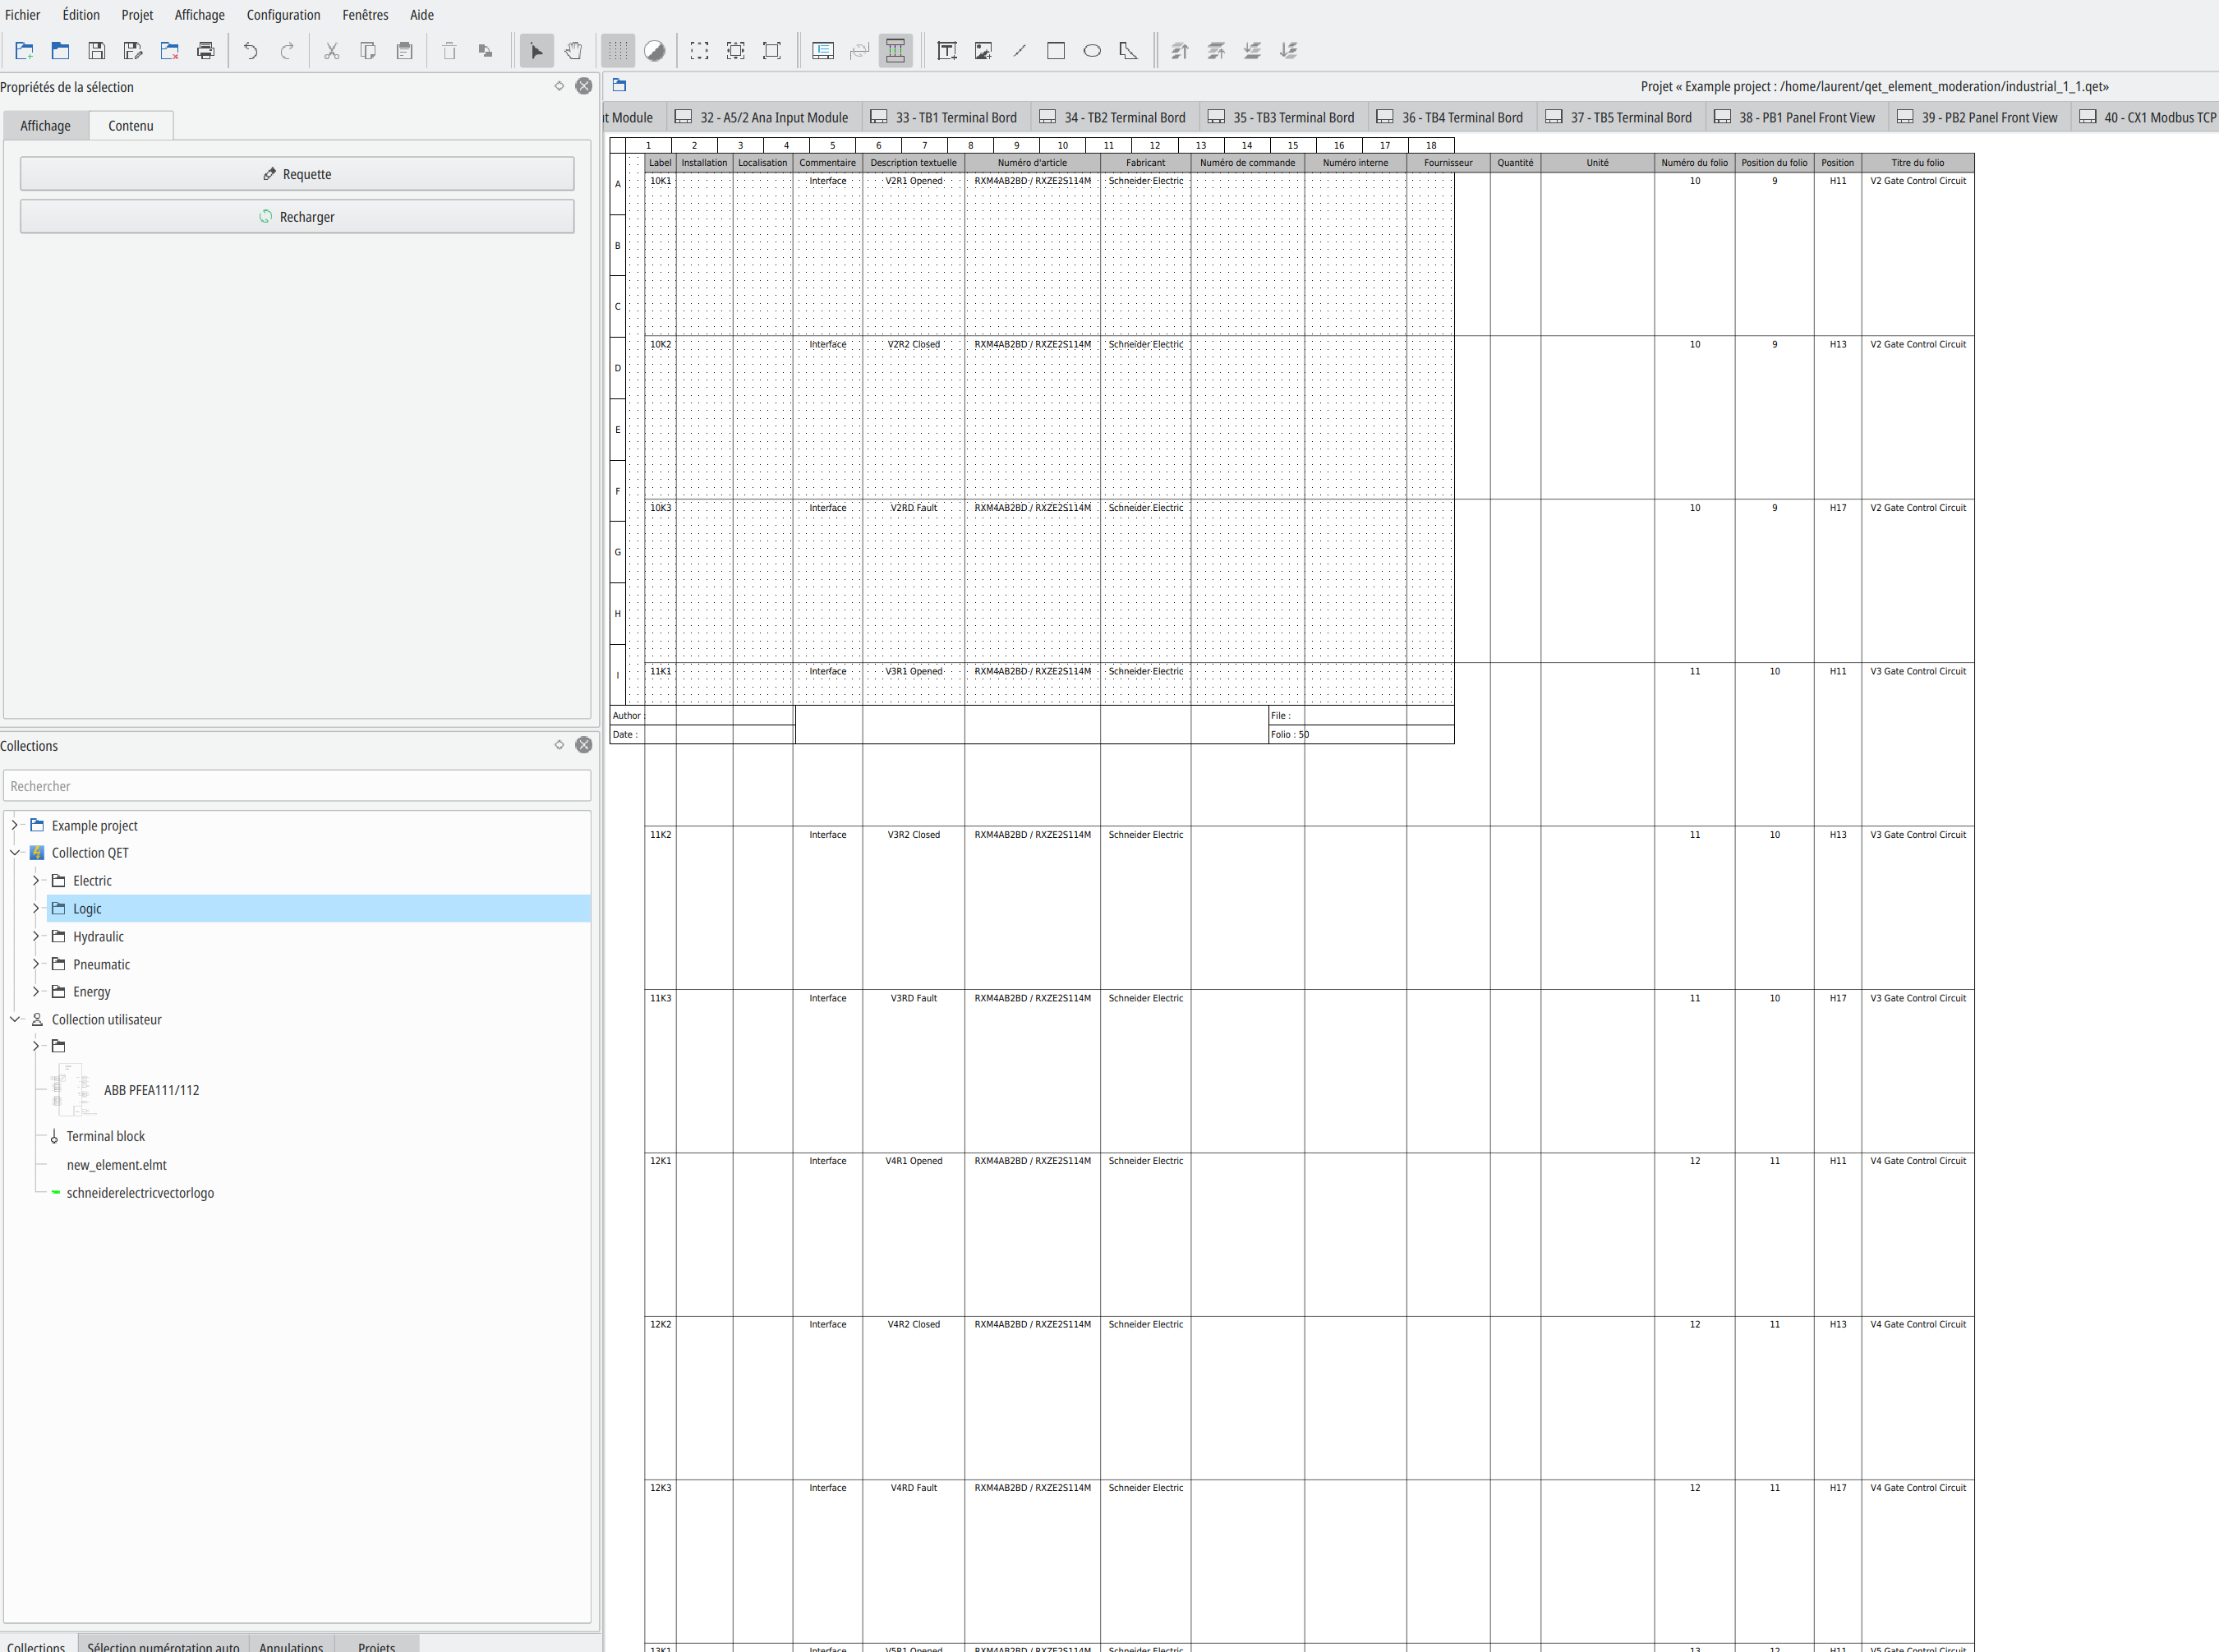Click the Bring to front icon

pyautogui.click(x=1180, y=50)
